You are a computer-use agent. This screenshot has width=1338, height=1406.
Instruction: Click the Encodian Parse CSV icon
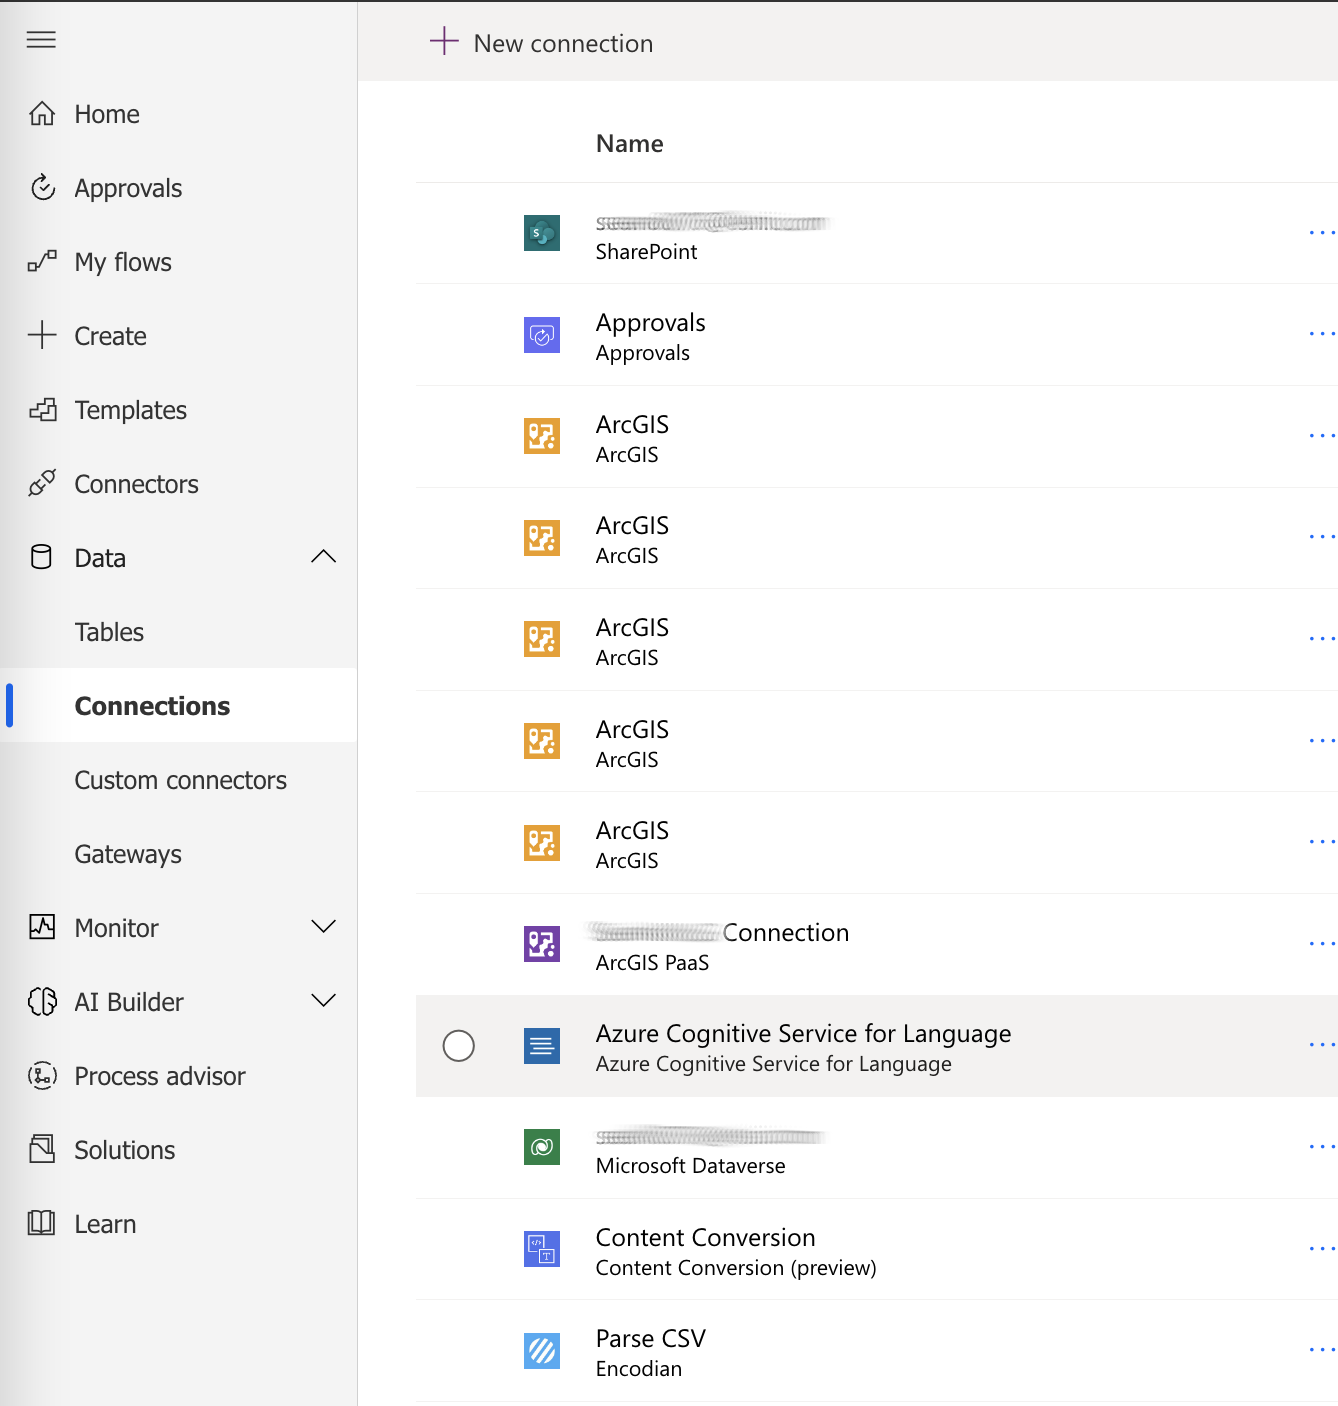point(542,1351)
